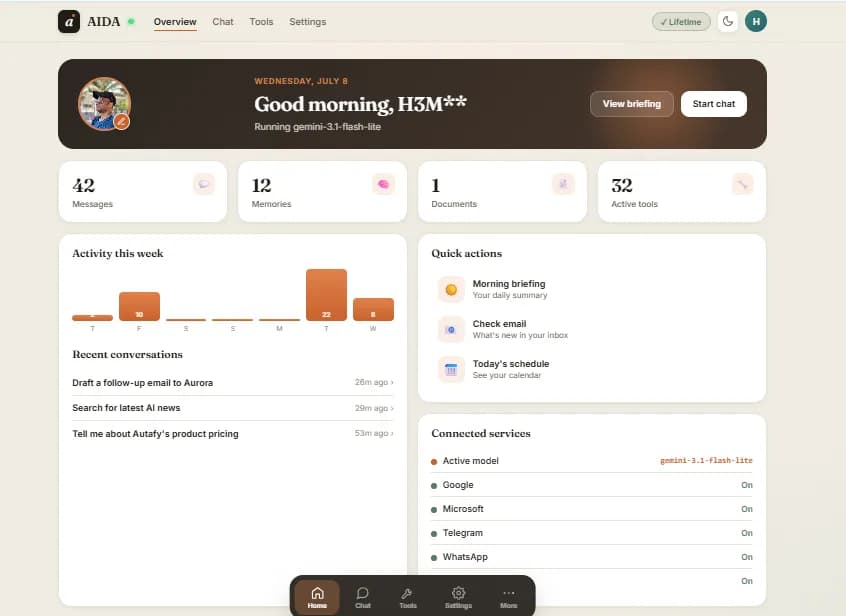Switch to the Chat tab in the header

click(223, 22)
